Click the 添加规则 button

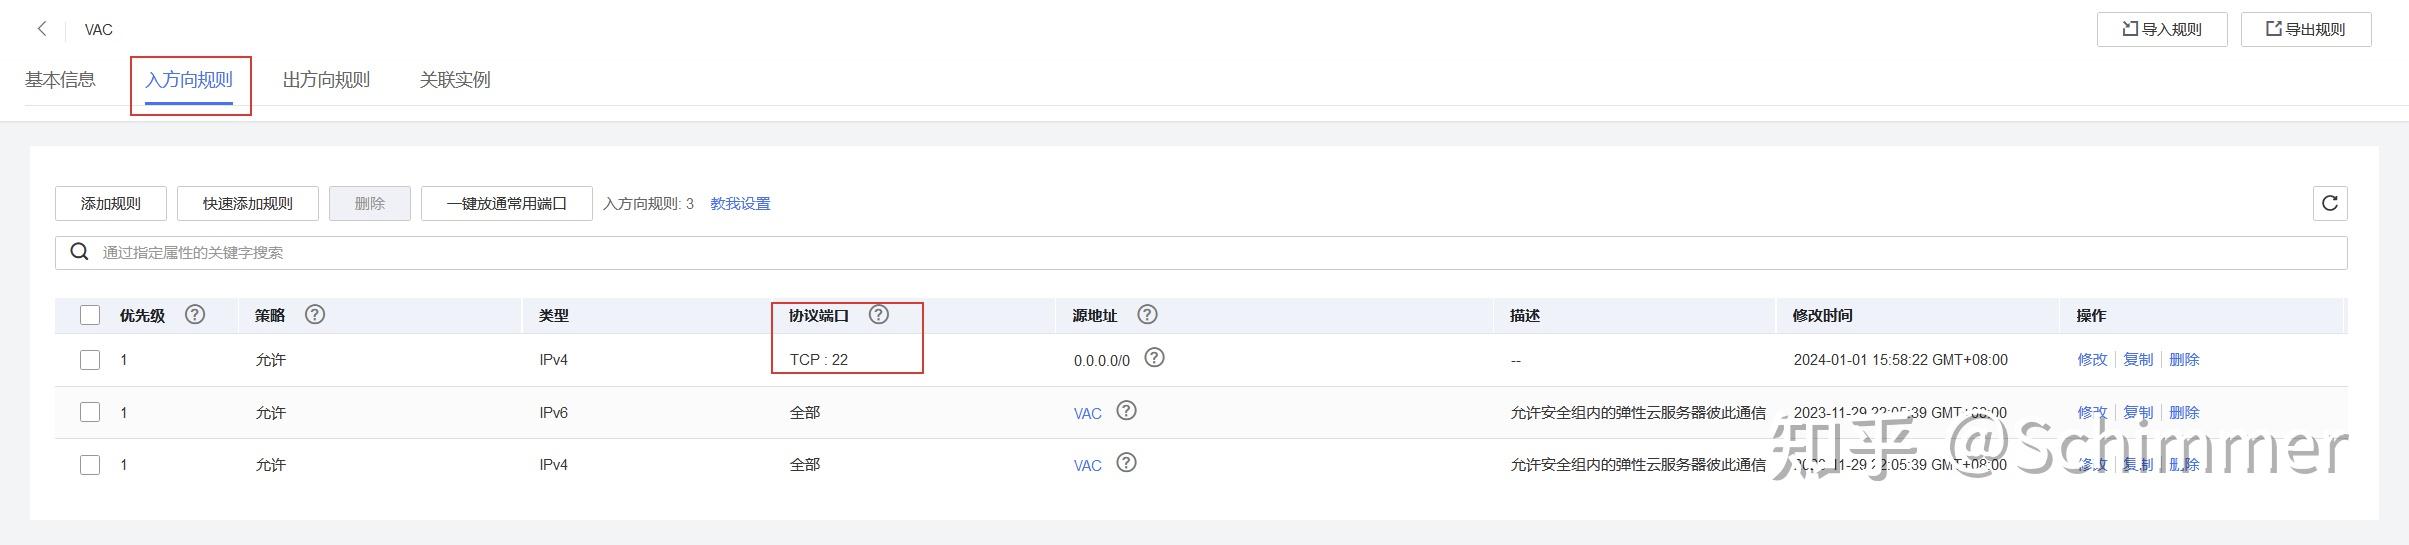click(x=111, y=204)
